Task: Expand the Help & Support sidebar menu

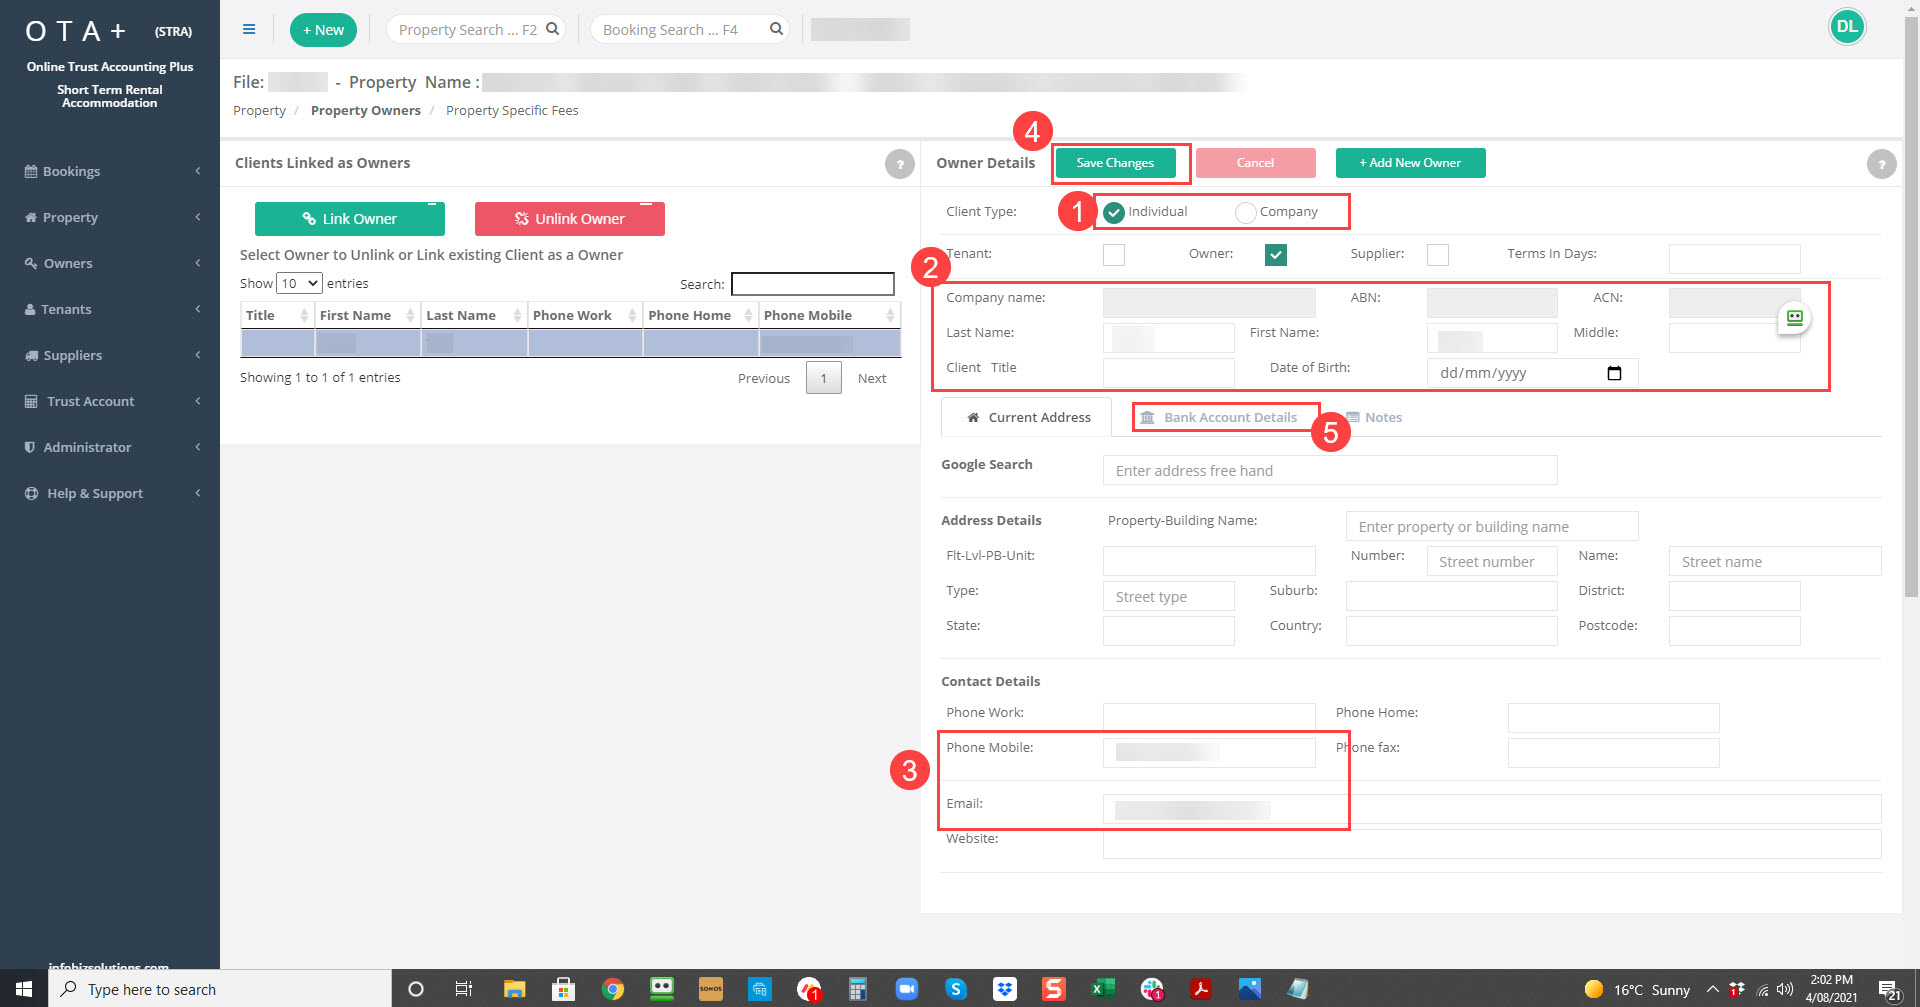Action: point(110,493)
